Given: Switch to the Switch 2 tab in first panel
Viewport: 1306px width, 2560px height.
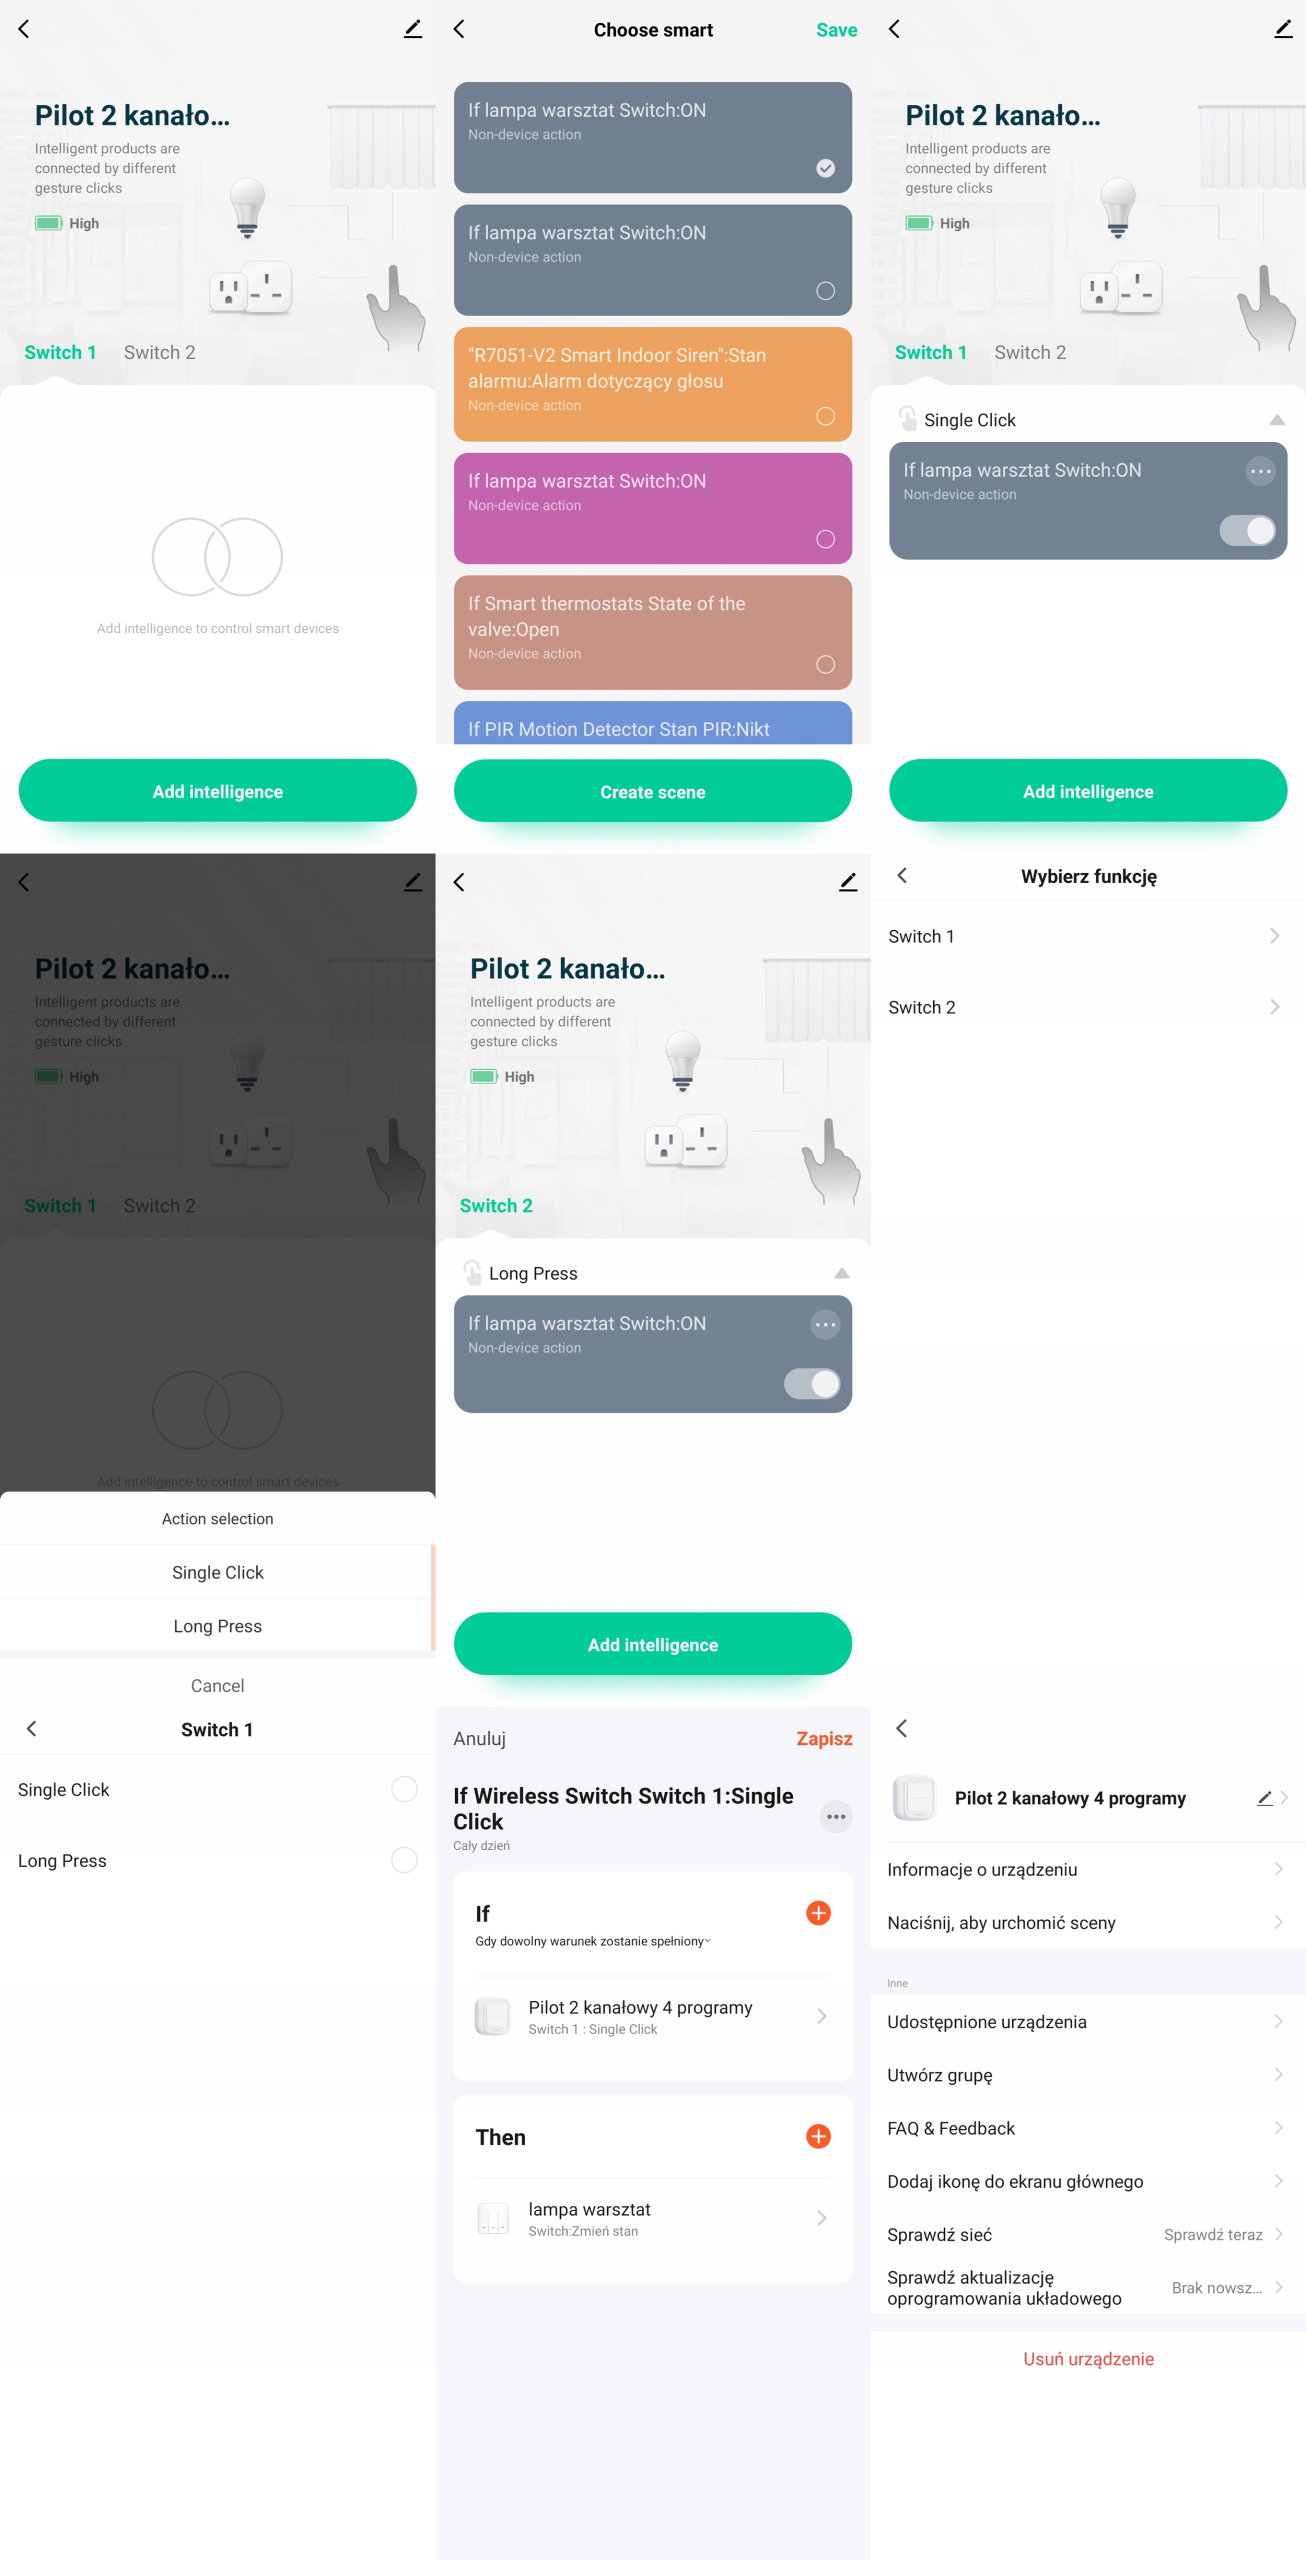Looking at the screenshot, I should click(160, 352).
